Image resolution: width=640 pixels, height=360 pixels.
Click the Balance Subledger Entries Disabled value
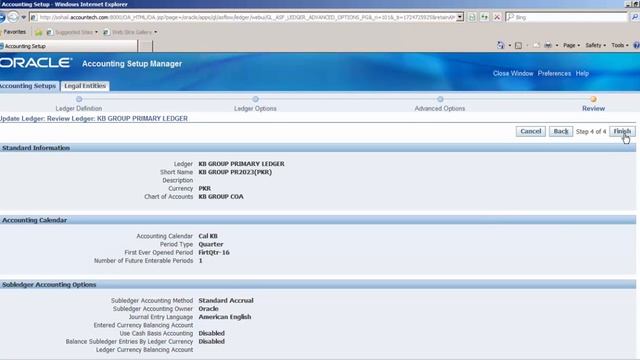(211, 341)
